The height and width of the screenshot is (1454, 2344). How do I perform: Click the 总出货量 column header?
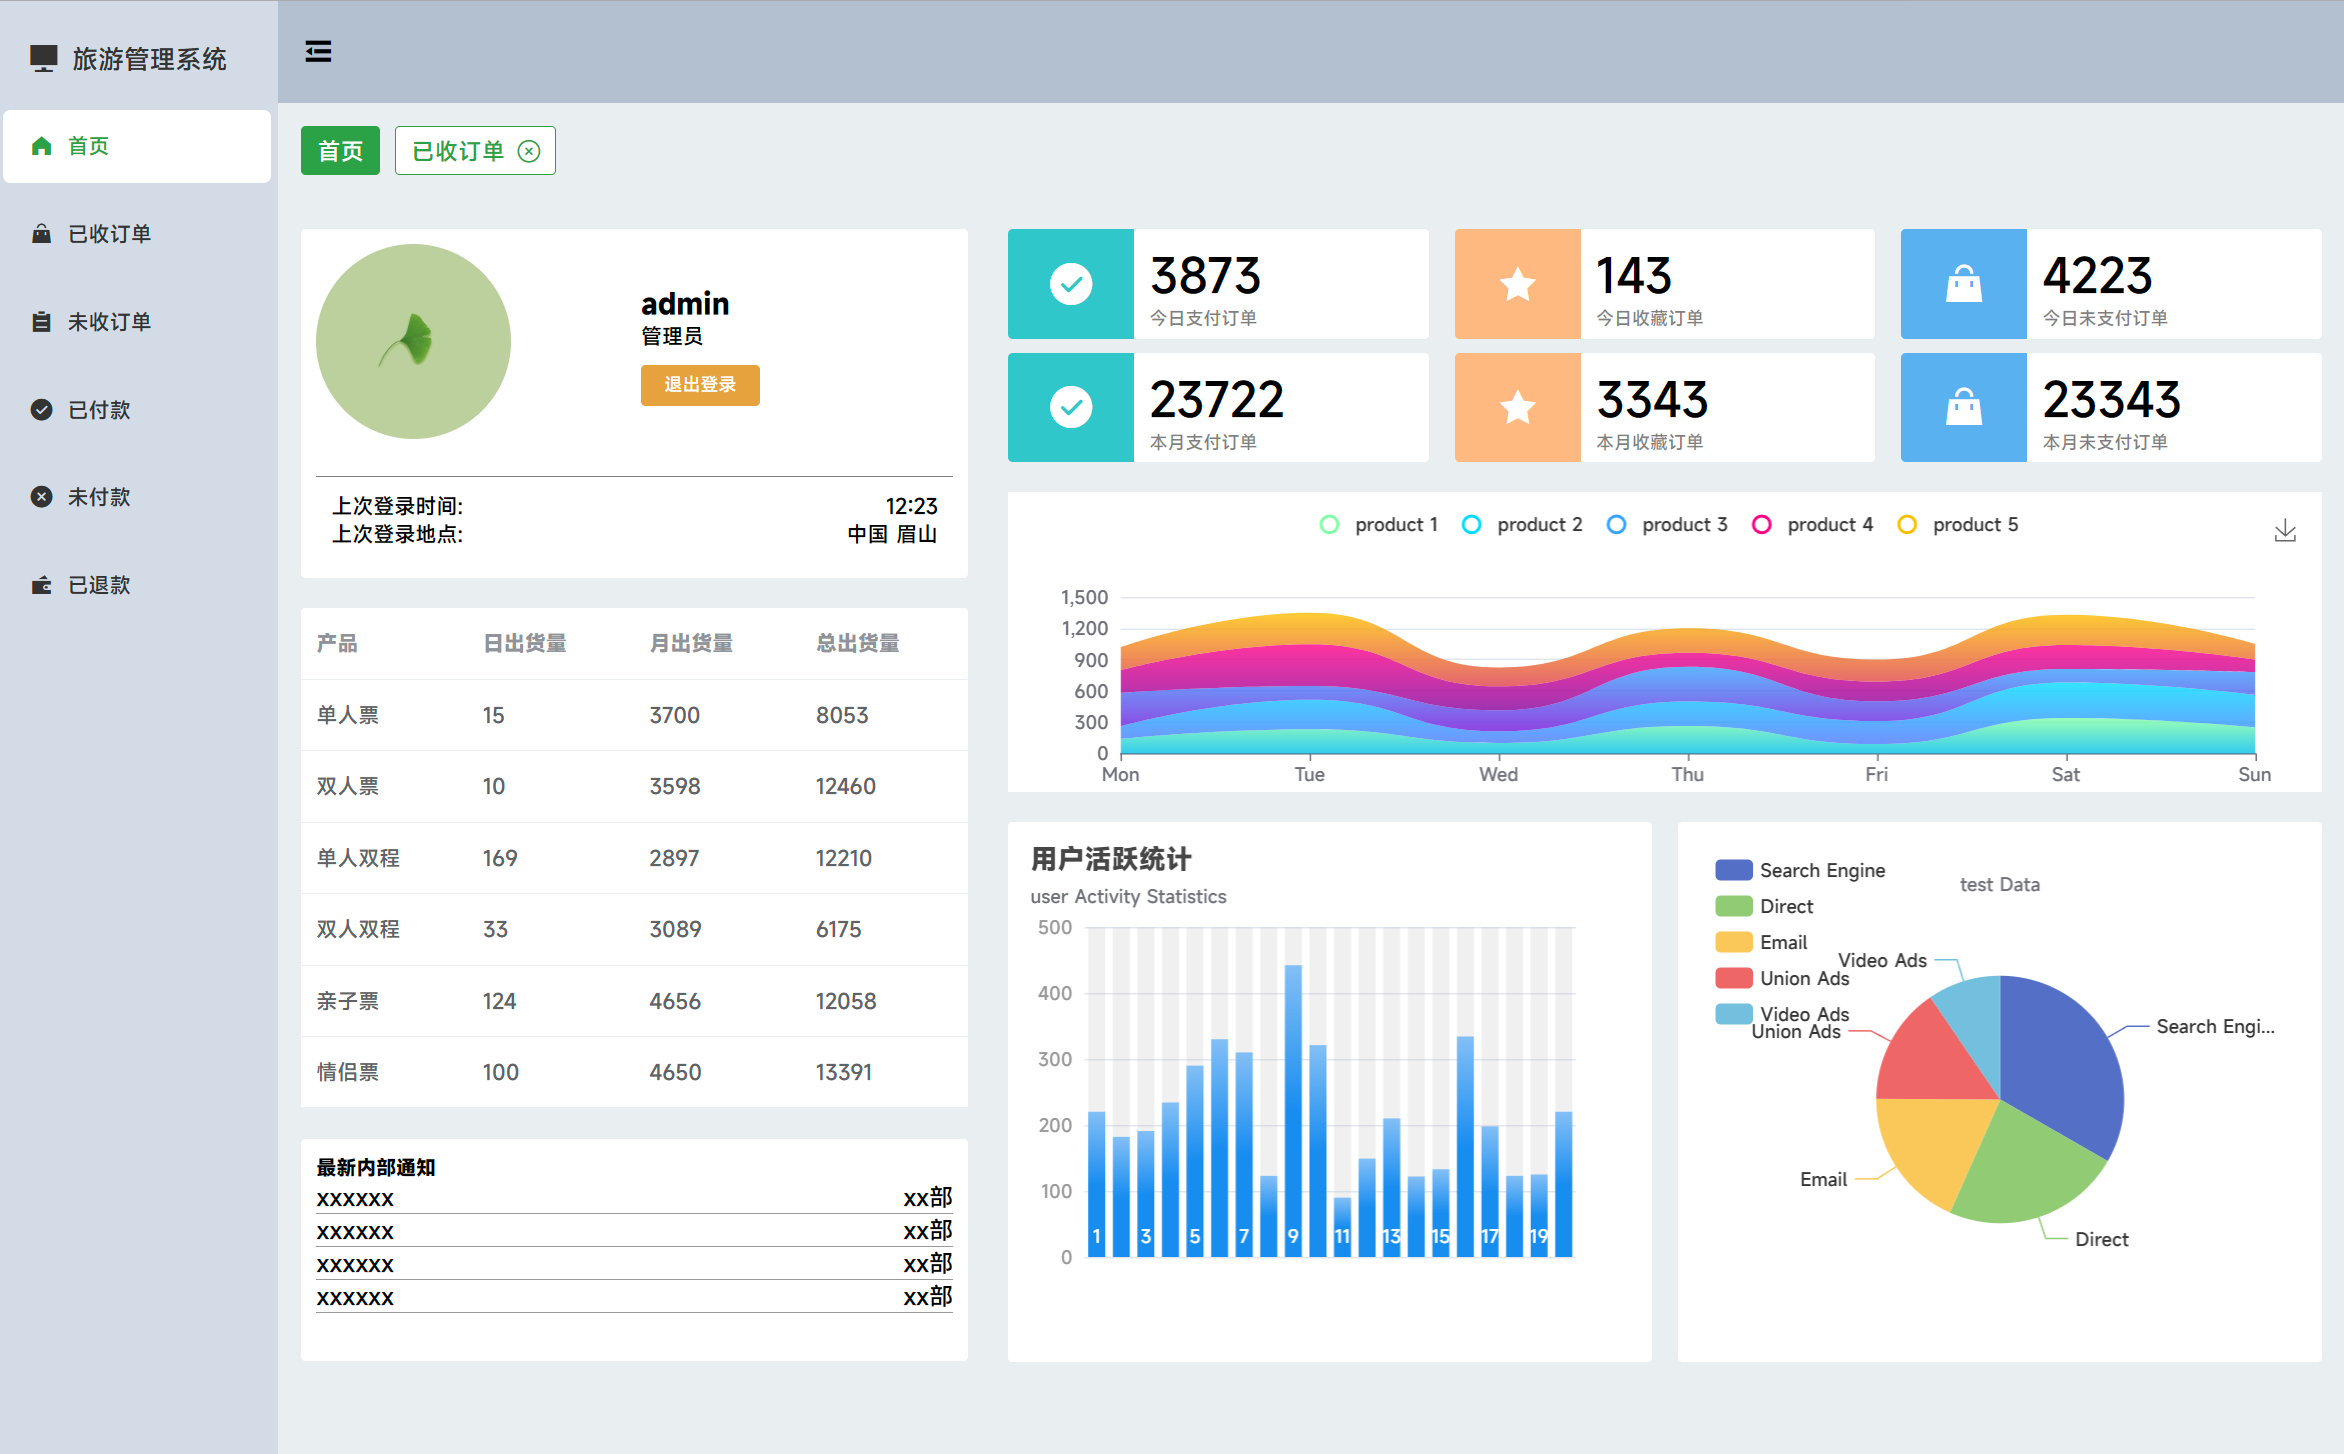858,643
